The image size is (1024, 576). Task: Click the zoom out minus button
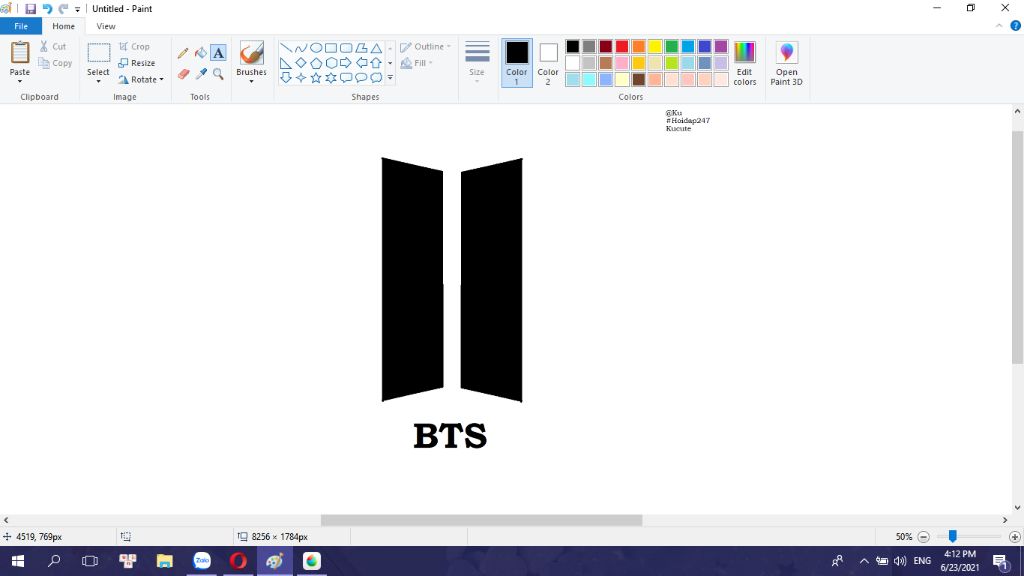click(x=923, y=537)
